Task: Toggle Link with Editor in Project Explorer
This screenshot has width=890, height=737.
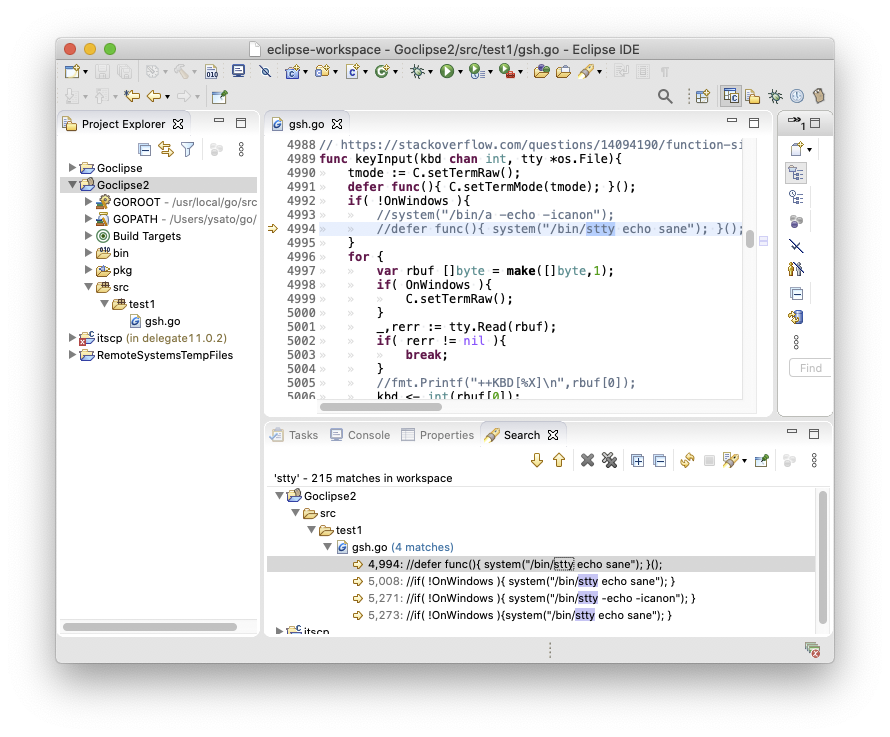Action: [166, 149]
